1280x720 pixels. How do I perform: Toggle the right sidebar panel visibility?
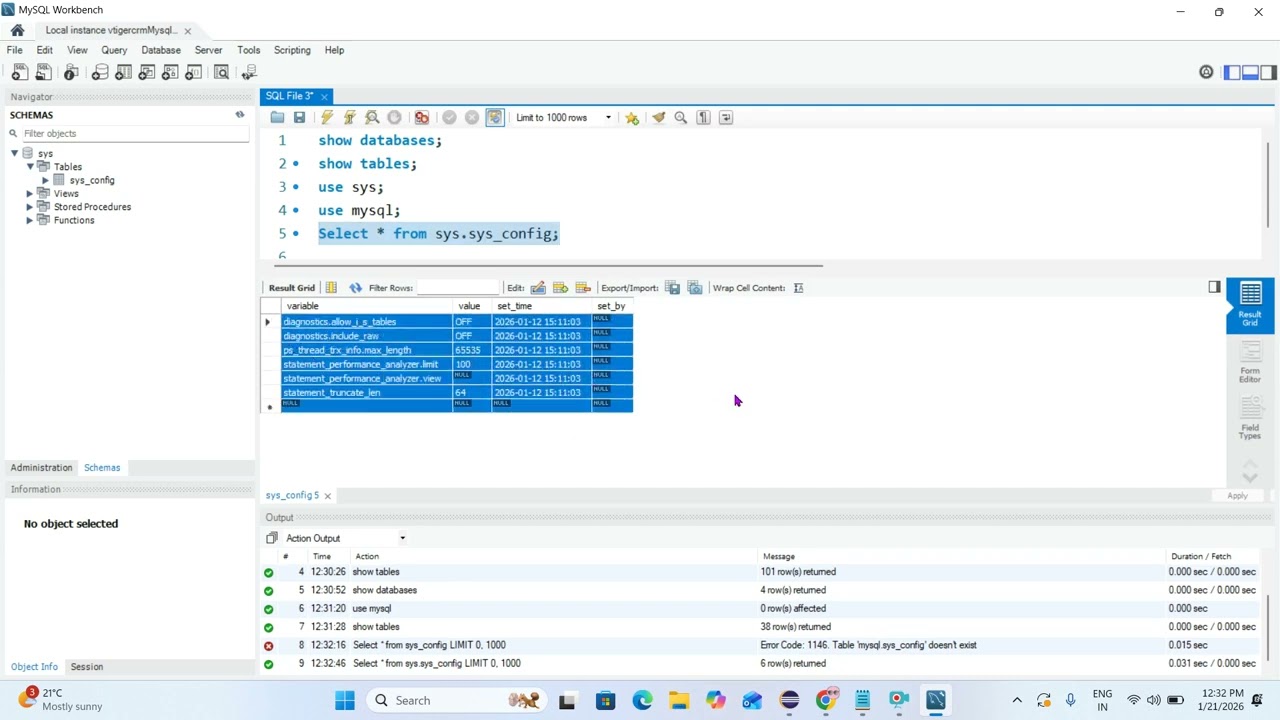point(1268,72)
